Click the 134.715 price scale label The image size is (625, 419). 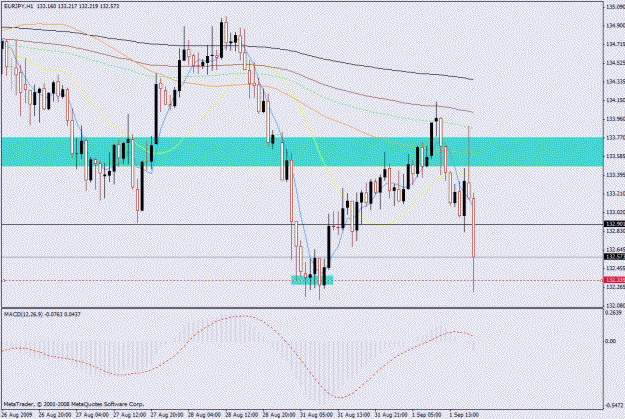point(615,44)
